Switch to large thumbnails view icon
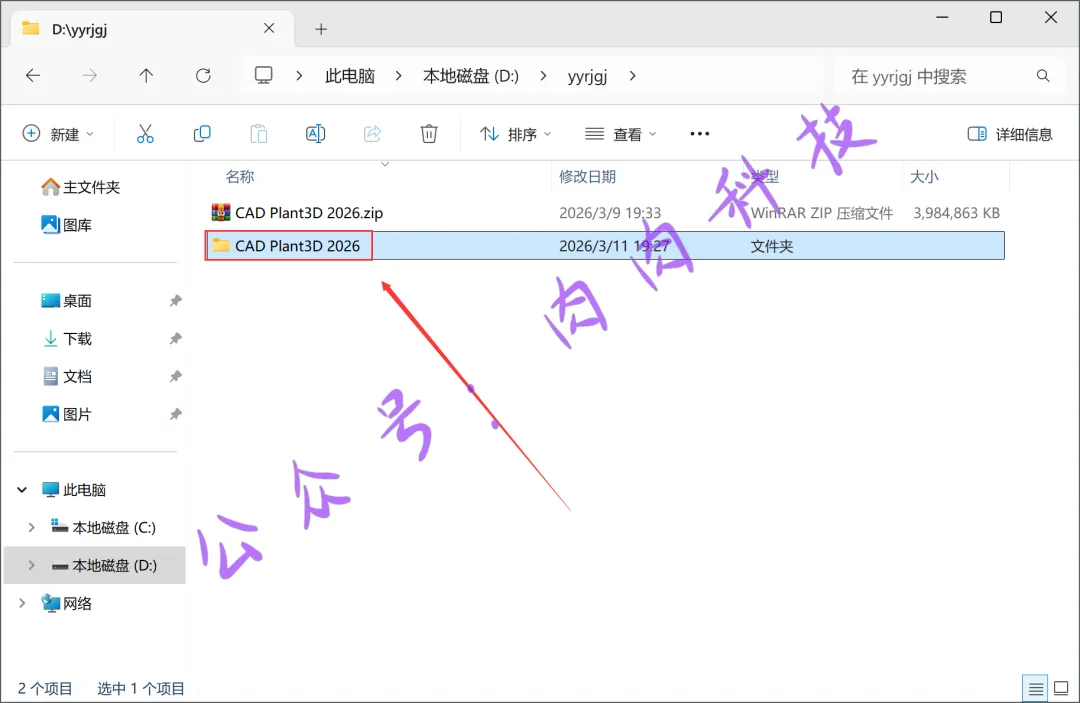The height and width of the screenshot is (703, 1080). (x=1061, y=688)
